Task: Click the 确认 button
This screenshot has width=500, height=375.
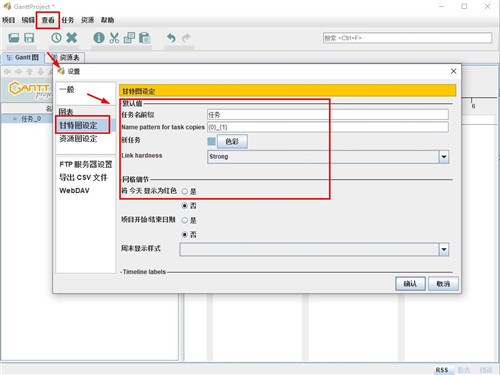Action: (x=410, y=284)
